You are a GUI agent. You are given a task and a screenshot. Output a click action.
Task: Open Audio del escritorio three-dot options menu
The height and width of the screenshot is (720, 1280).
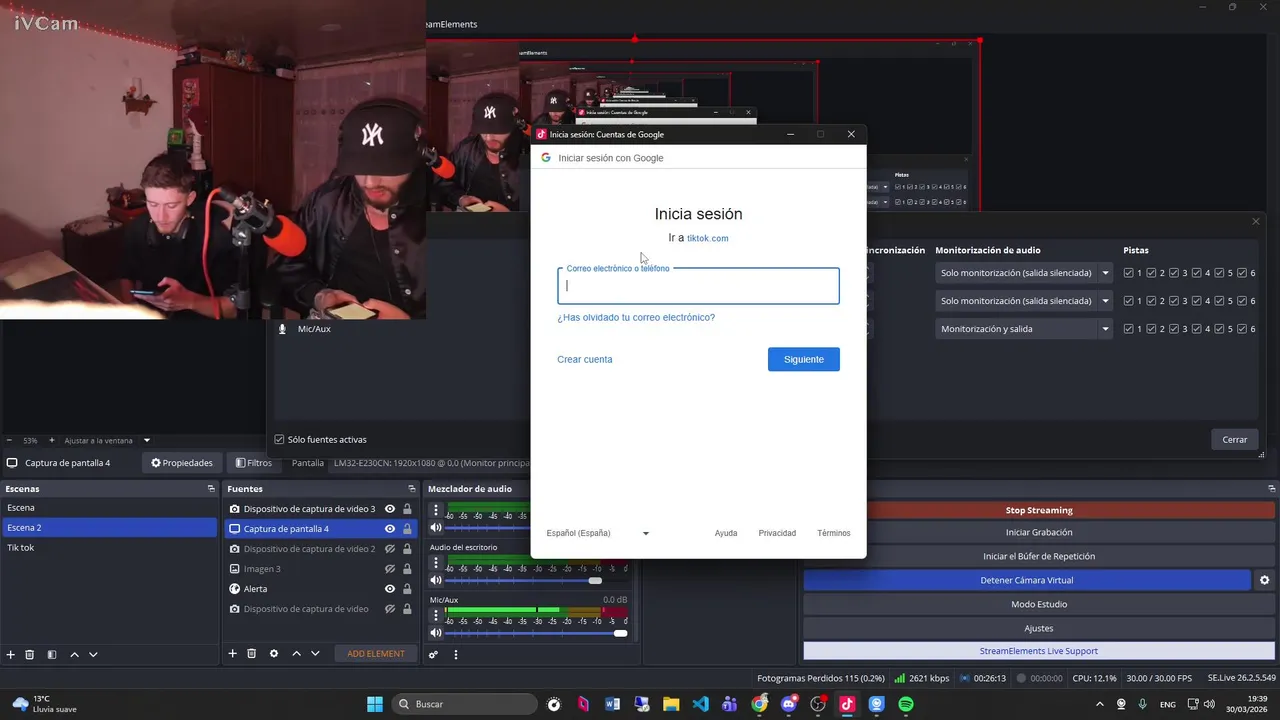tap(436, 564)
